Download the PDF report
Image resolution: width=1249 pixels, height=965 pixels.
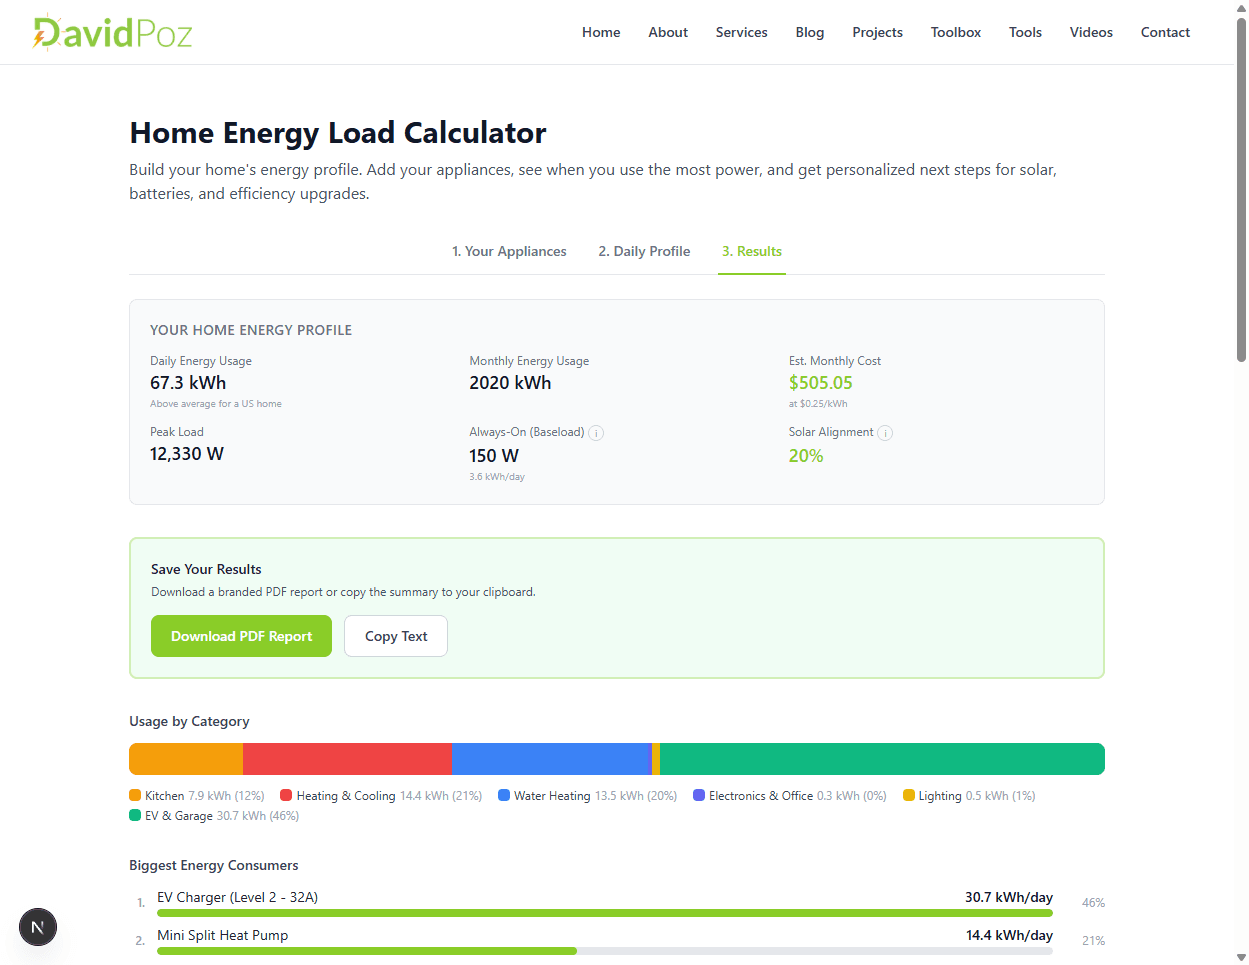(241, 636)
